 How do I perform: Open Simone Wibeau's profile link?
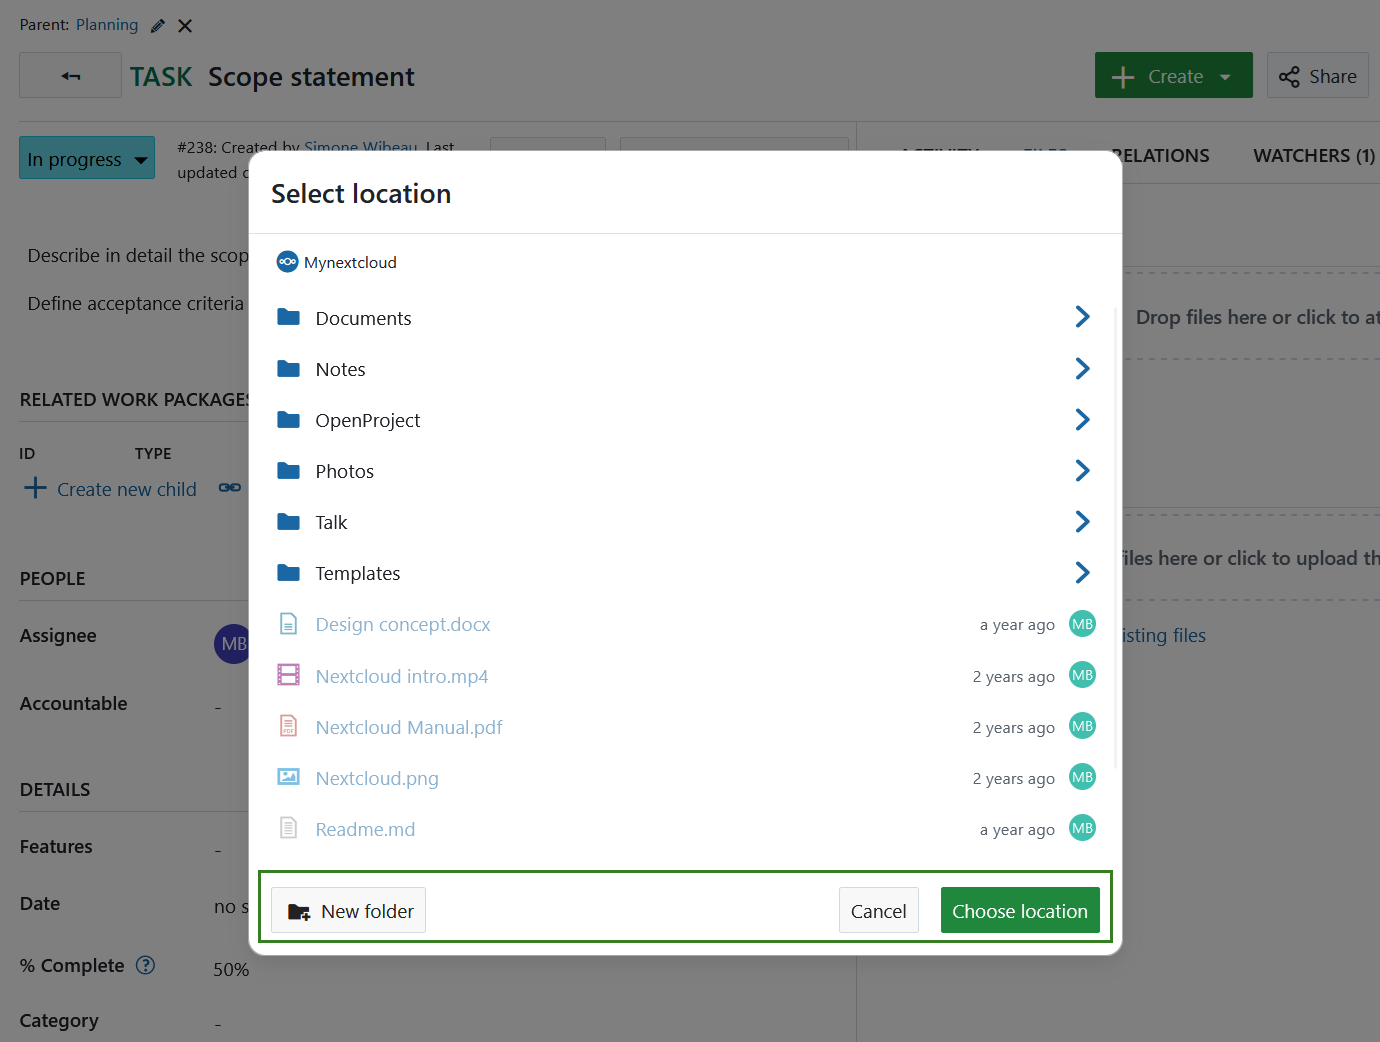coord(360,147)
